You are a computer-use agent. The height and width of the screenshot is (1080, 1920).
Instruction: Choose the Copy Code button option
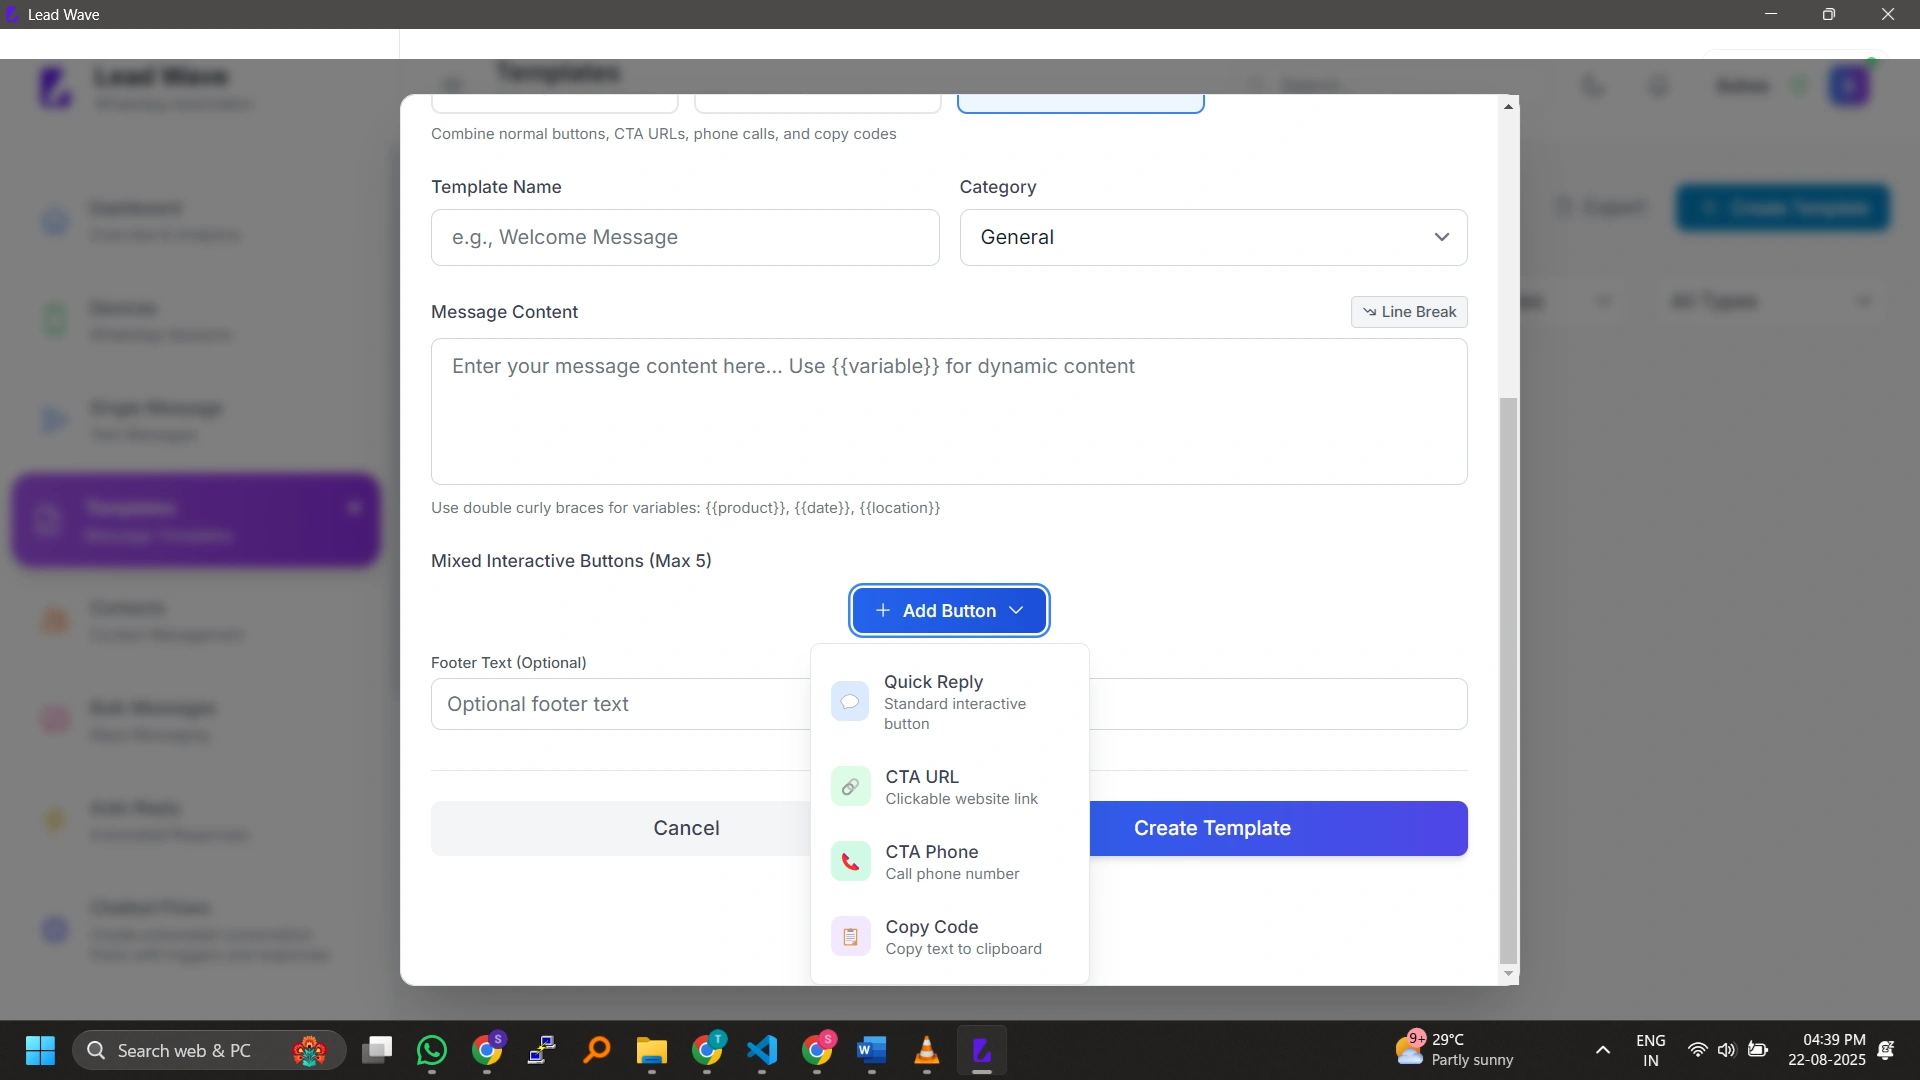pos(949,937)
